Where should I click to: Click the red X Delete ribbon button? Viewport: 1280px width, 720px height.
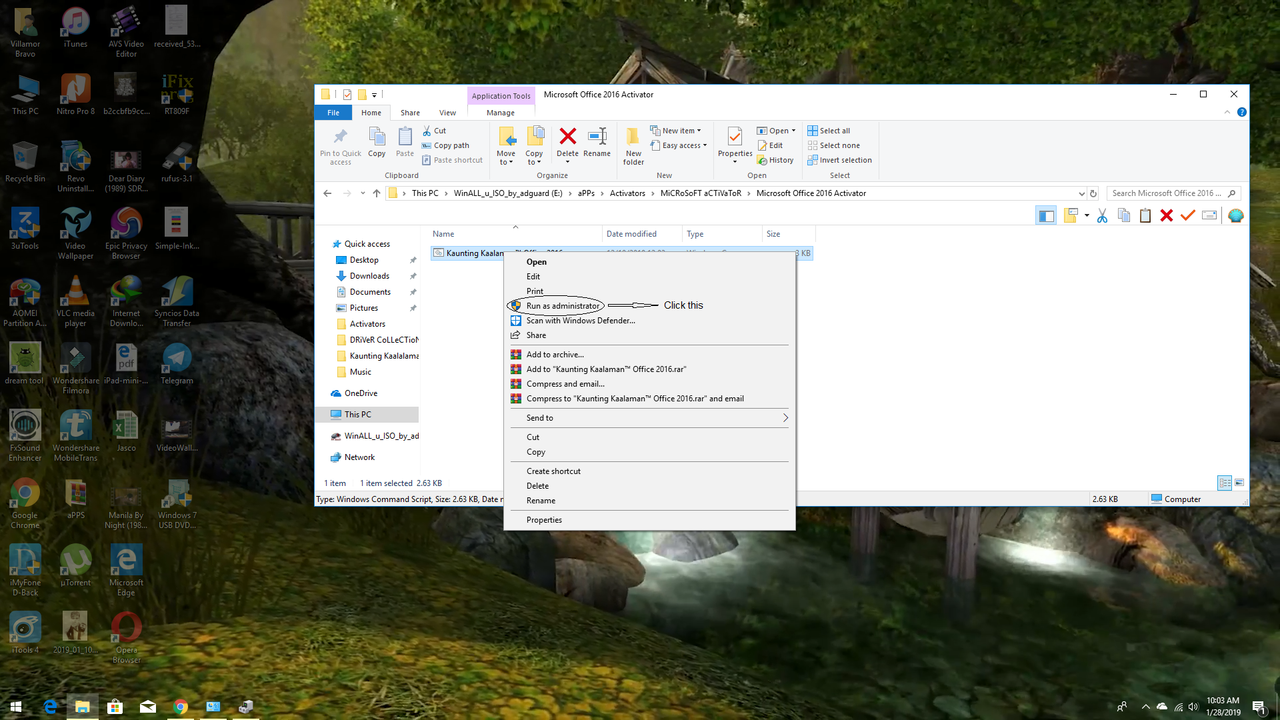click(567, 143)
